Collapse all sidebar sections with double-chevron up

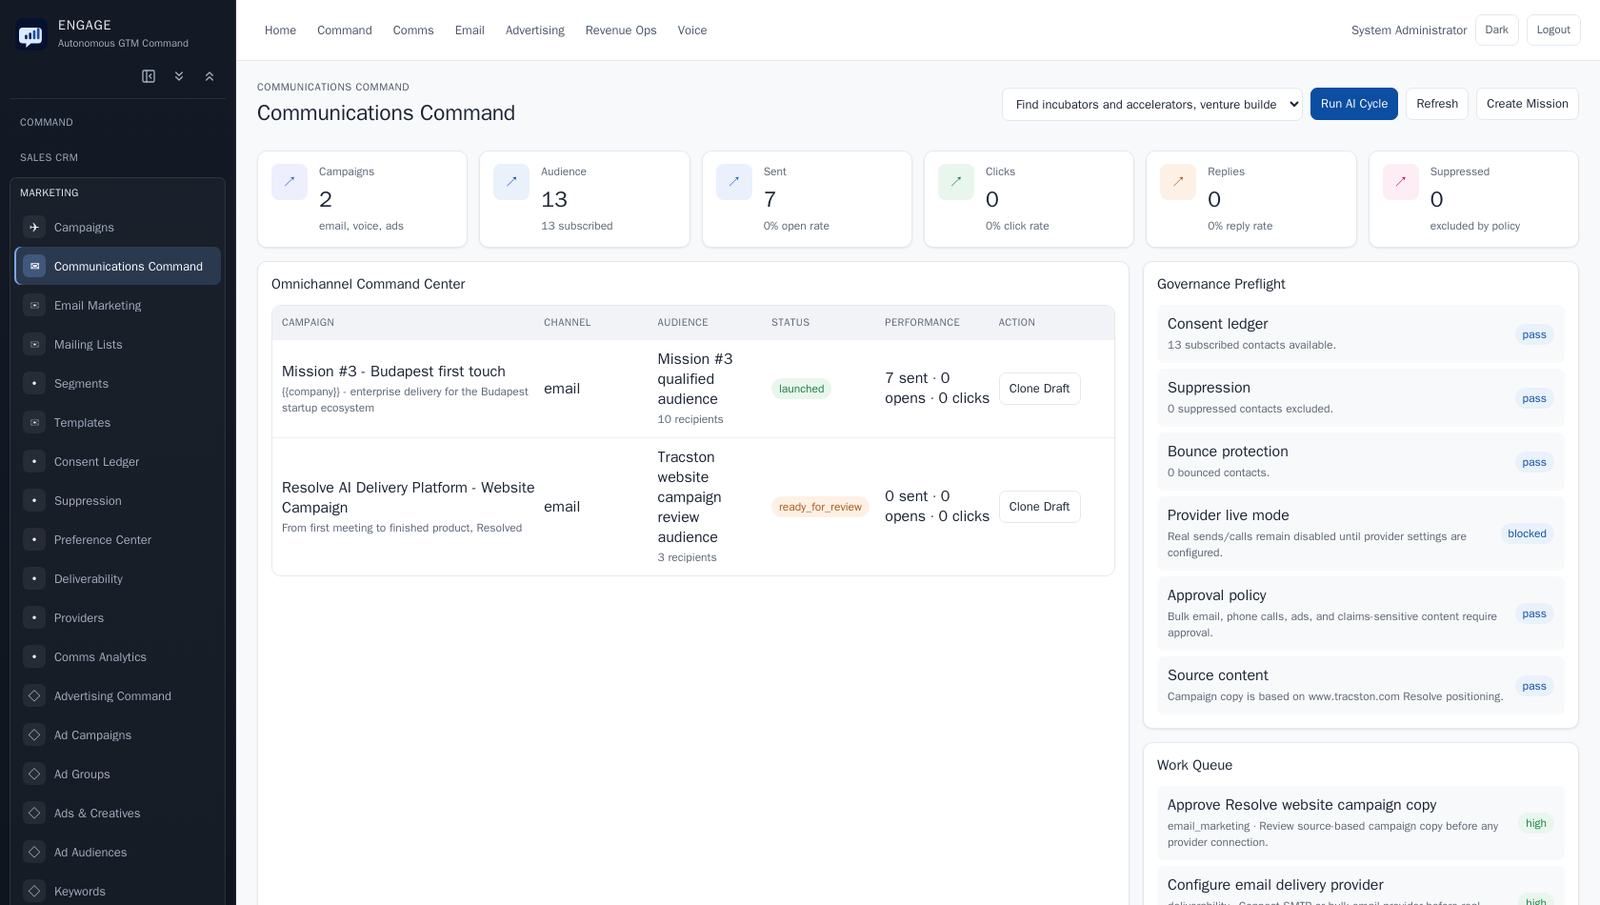210,76
